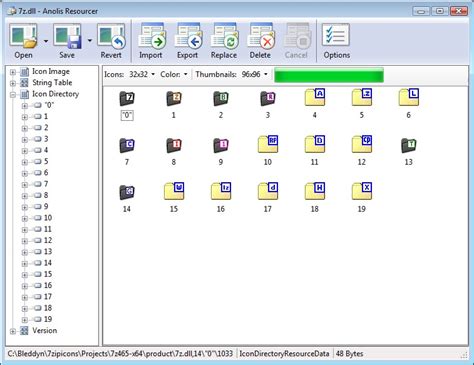Open the Icons 32x32 size dropdown
The image size is (474, 365).
point(142,74)
